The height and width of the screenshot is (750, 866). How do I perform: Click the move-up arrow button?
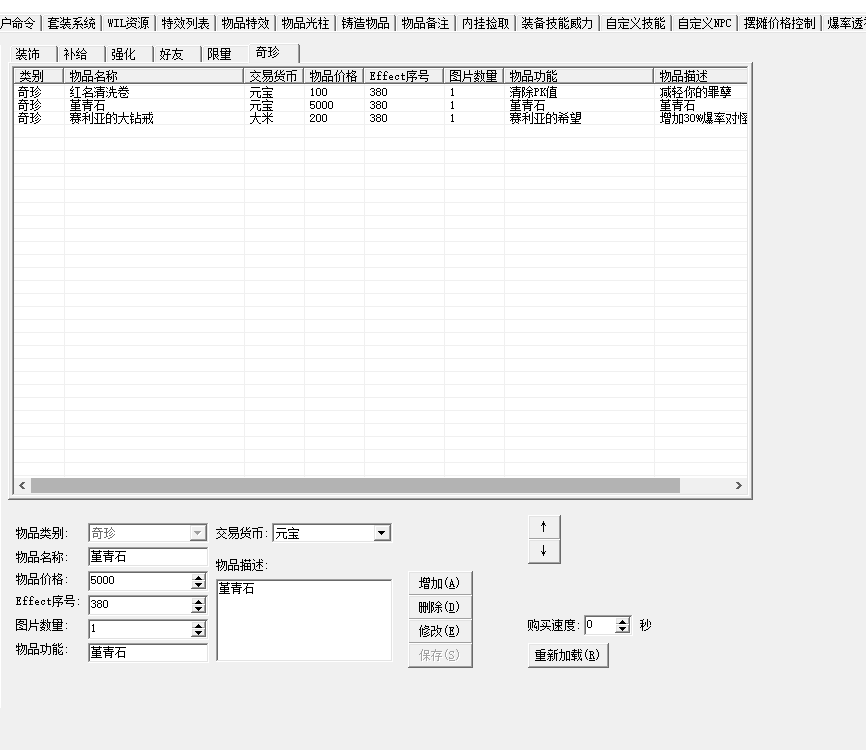(x=543, y=527)
